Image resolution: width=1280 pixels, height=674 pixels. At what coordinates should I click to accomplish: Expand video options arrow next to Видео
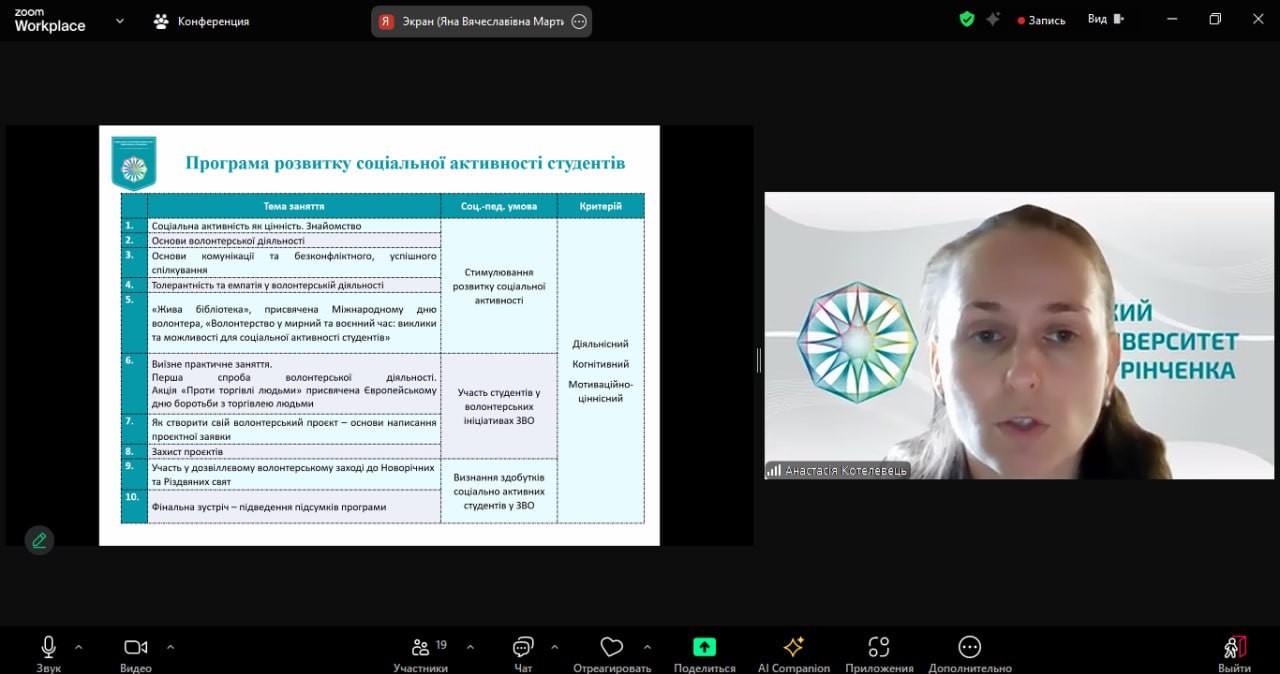click(169, 647)
